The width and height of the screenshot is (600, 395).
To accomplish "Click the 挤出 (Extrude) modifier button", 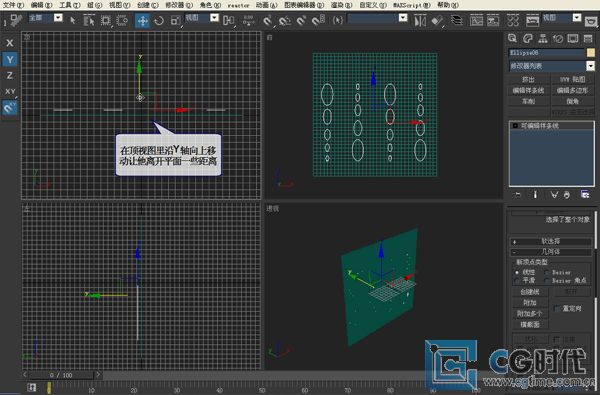I will coord(528,80).
